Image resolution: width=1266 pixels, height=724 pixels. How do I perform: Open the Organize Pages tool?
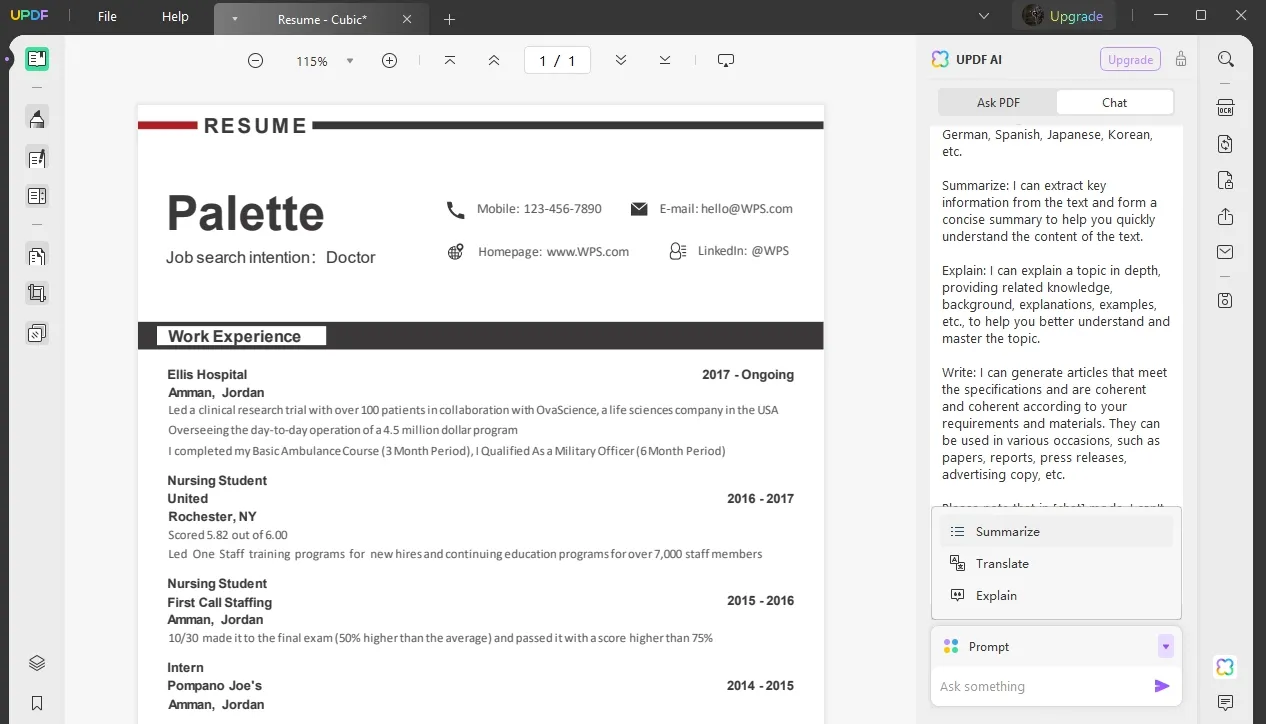(x=37, y=196)
